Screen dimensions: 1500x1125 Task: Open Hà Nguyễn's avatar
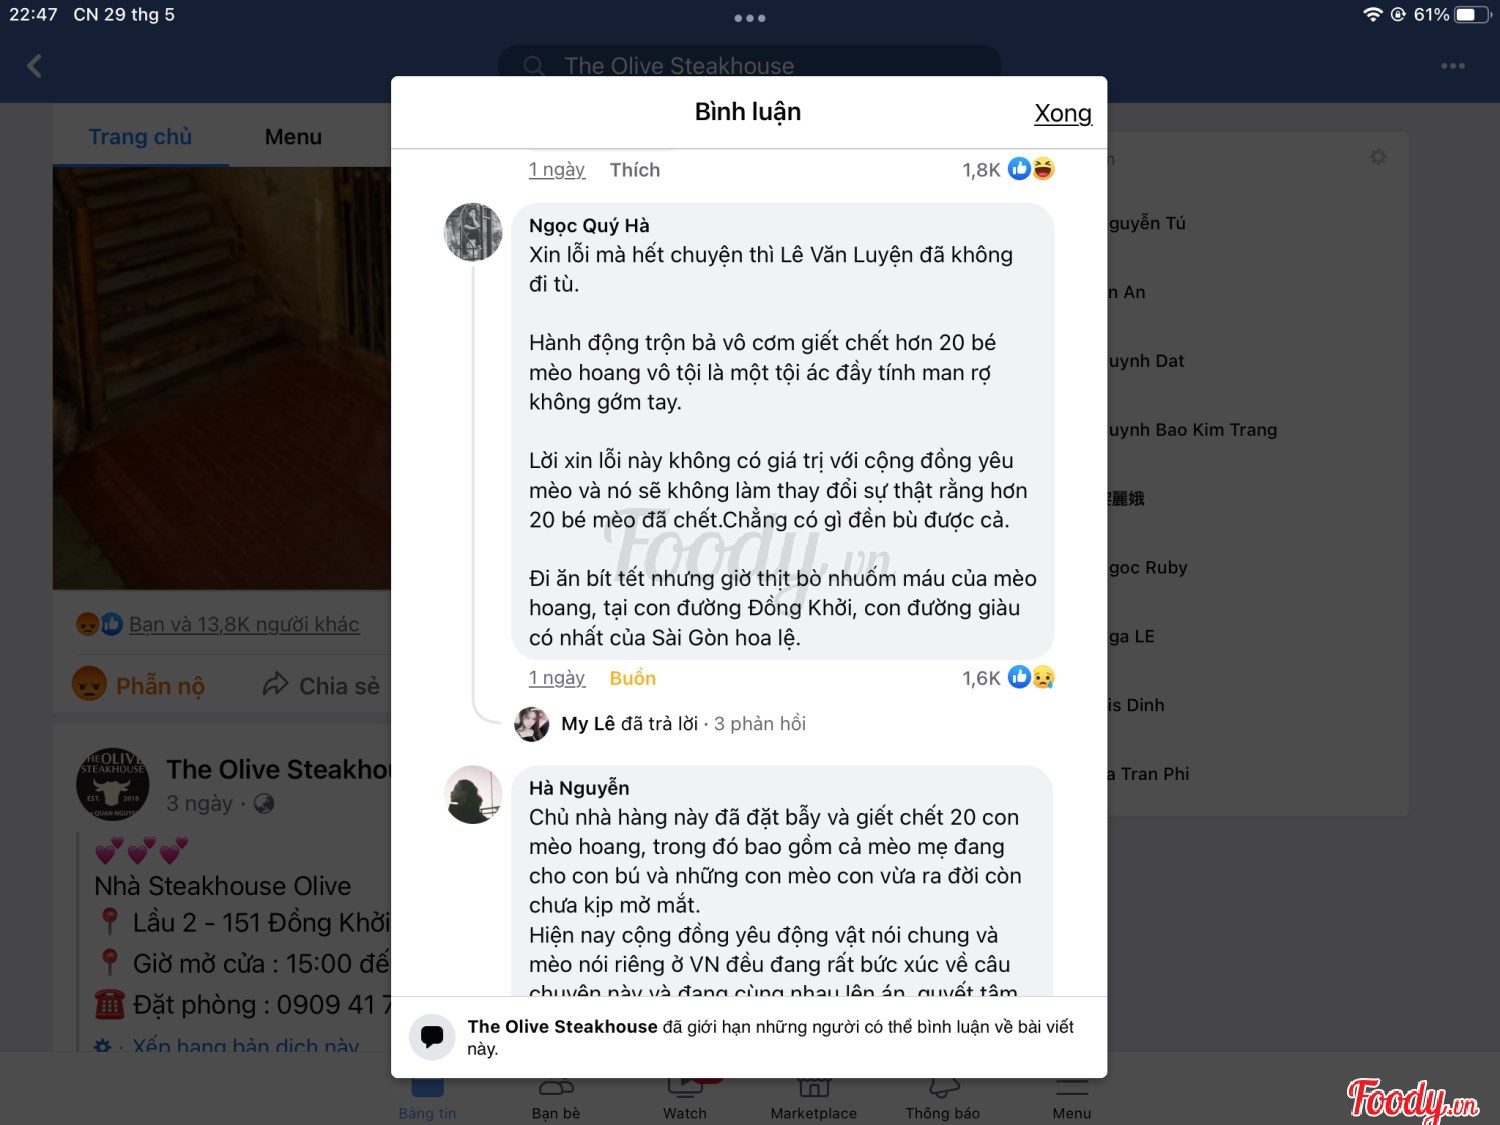(x=473, y=795)
